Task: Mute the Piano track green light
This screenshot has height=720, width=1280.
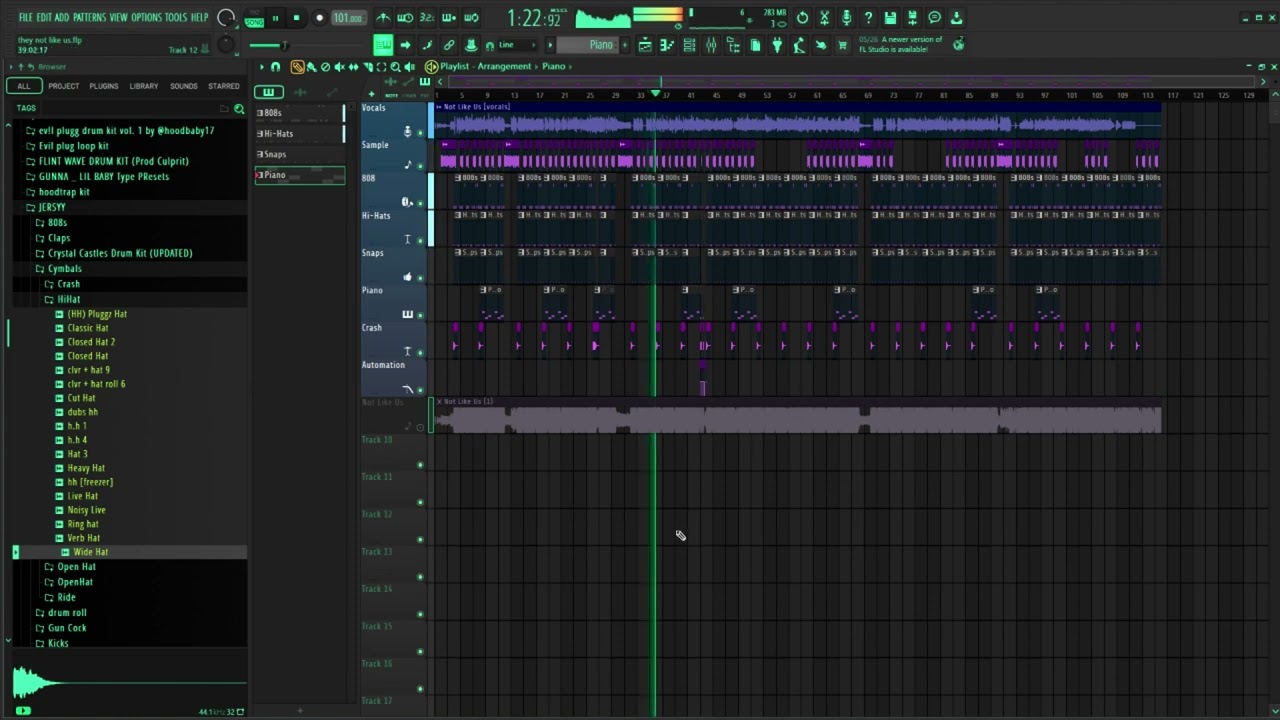Action: point(420,315)
